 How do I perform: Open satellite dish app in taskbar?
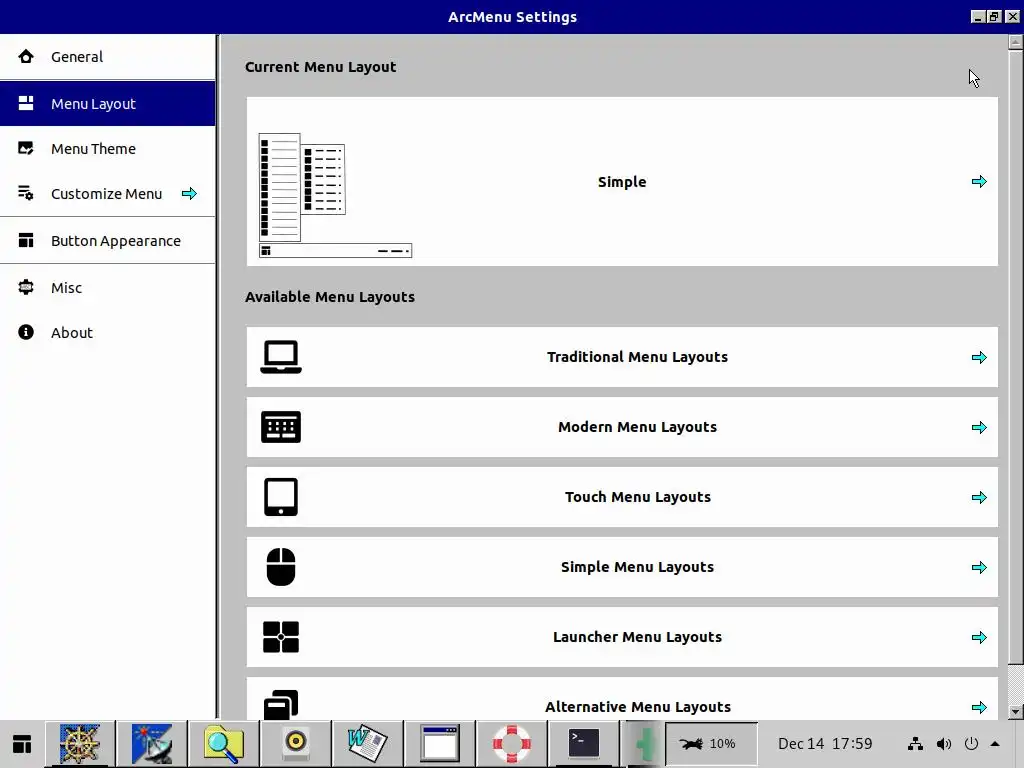tap(152, 744)
